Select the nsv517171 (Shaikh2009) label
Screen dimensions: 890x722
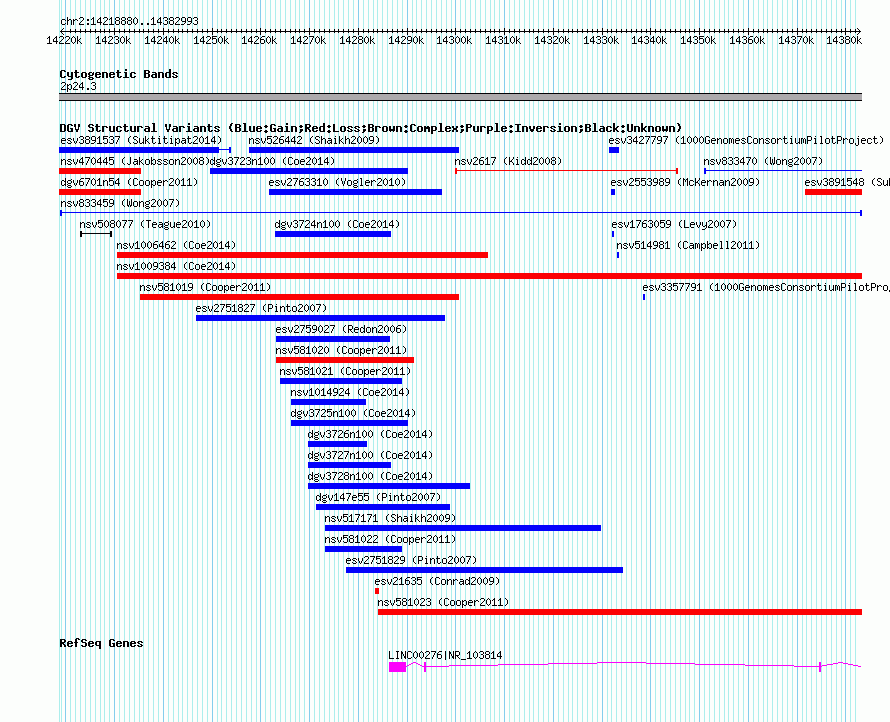click(x=390, y=518)
